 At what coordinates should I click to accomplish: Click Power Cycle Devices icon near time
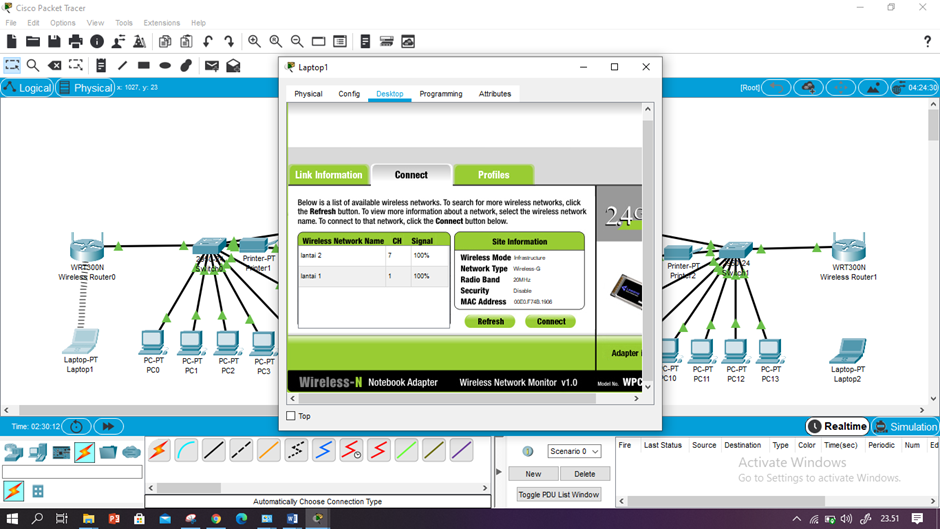[76, 426]
